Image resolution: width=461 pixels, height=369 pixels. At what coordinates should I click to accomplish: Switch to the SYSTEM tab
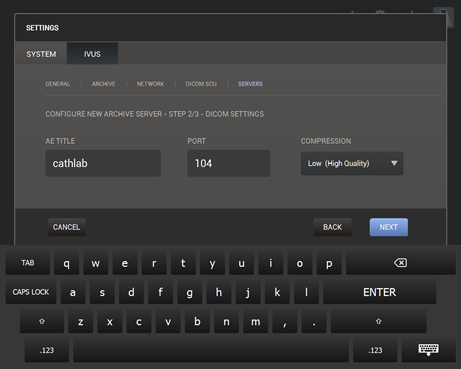41,54
